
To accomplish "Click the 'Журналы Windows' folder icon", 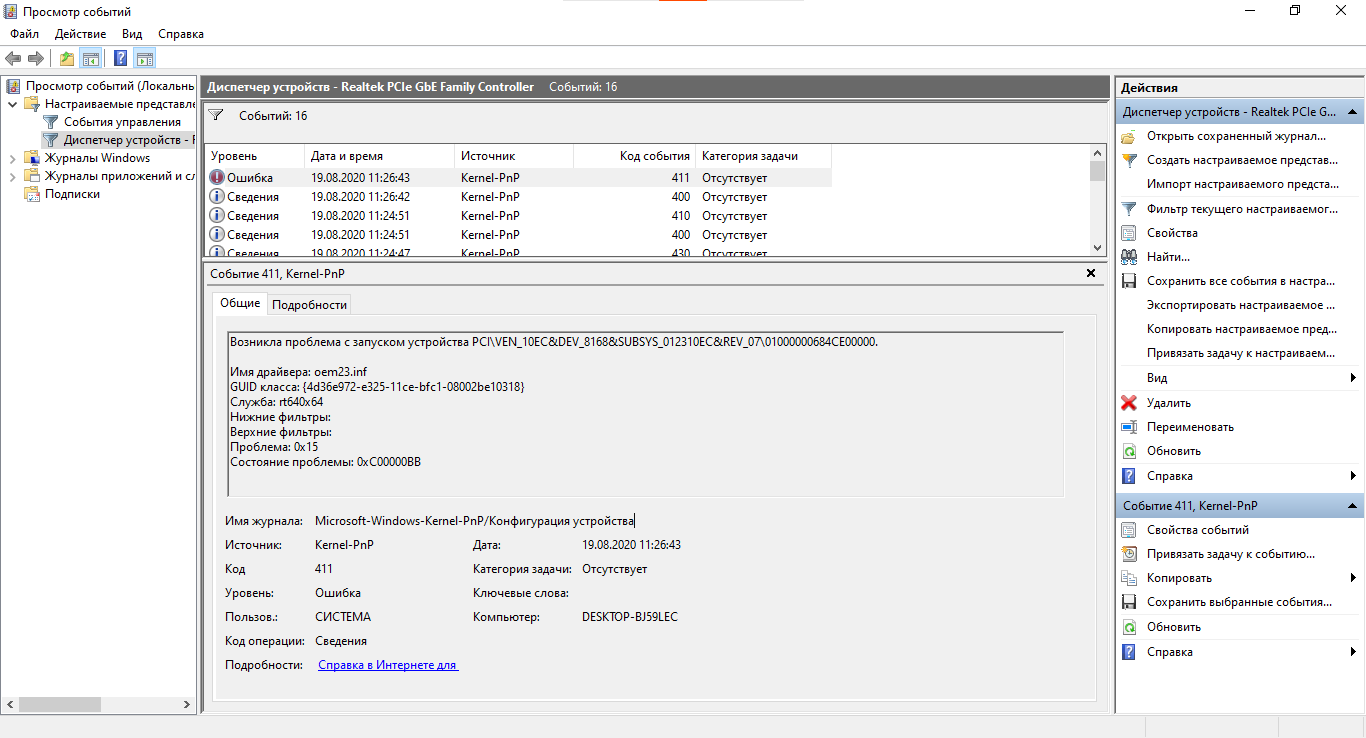I will click(32, 158).
